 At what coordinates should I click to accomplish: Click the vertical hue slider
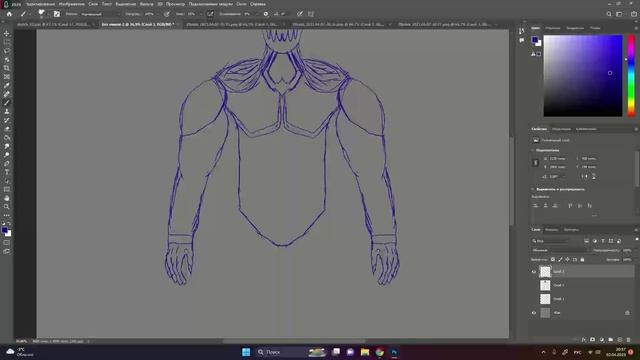click(631, 76)
